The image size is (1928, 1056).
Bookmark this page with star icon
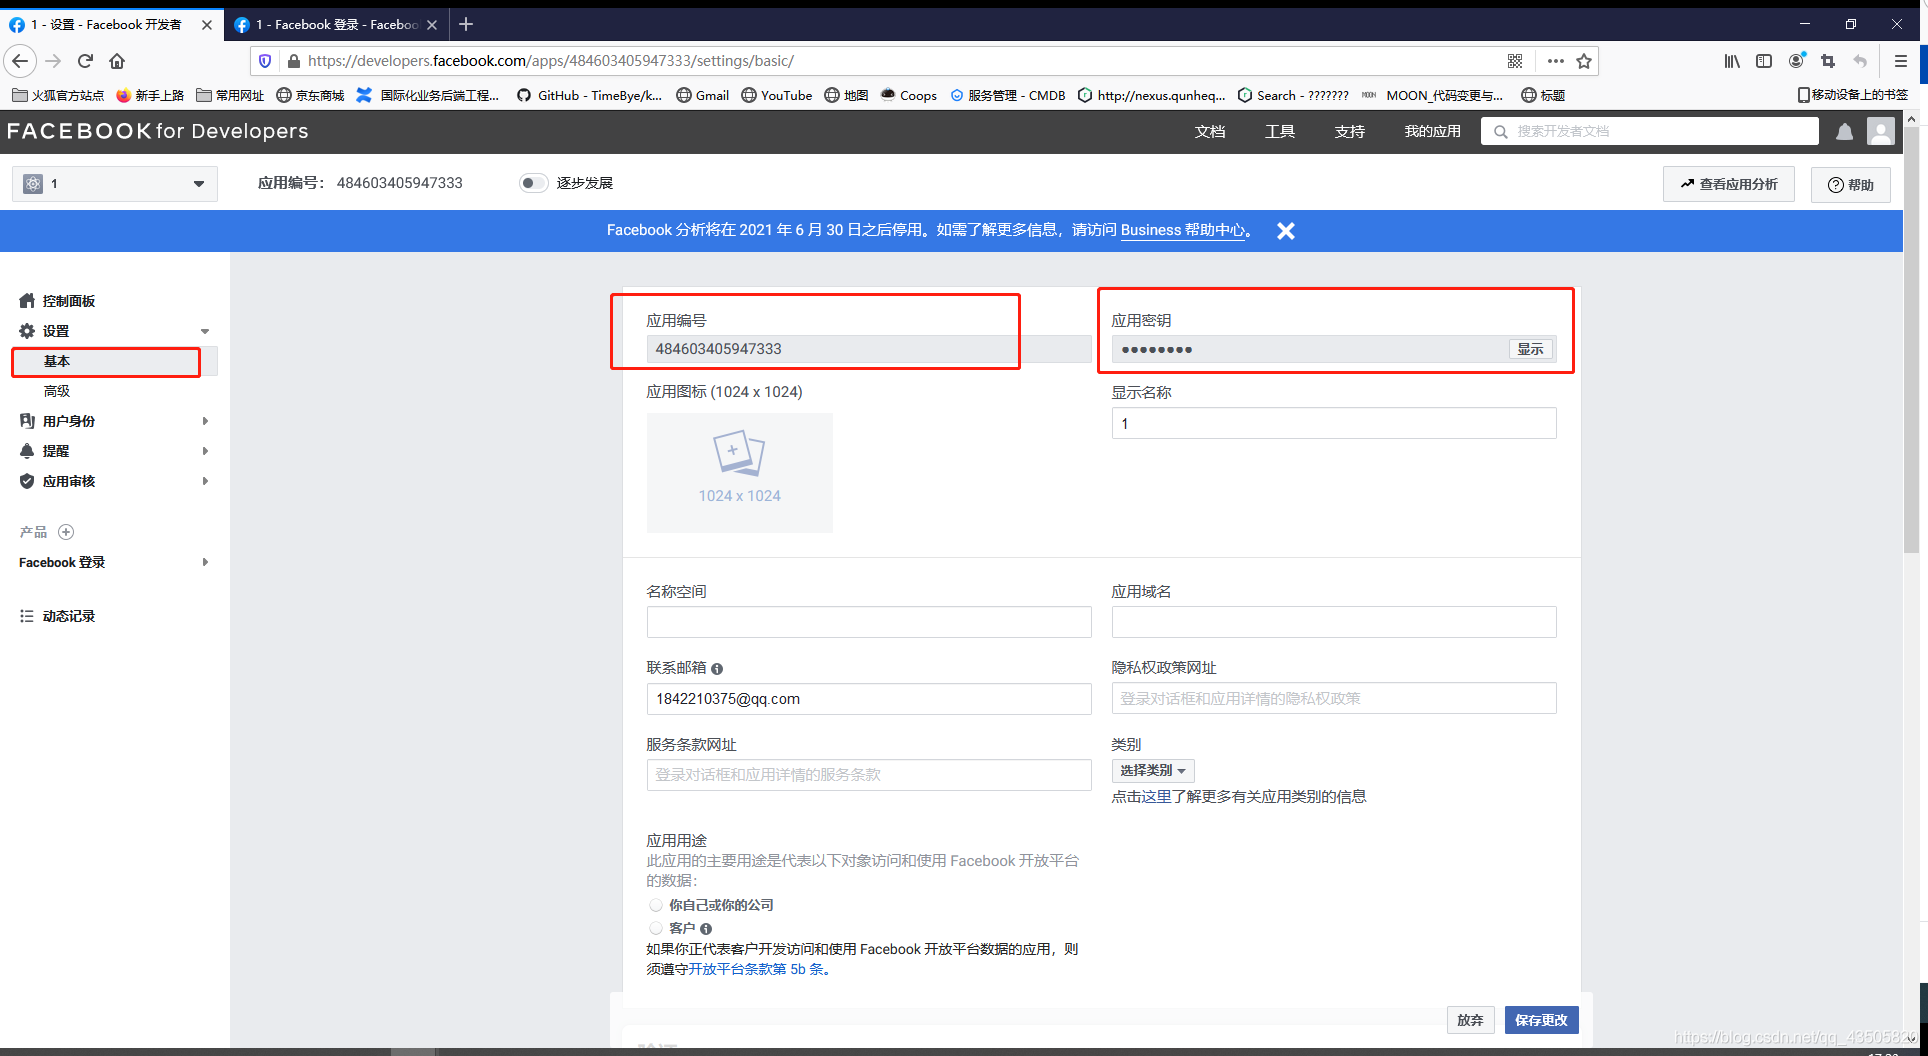[1584, 61]
